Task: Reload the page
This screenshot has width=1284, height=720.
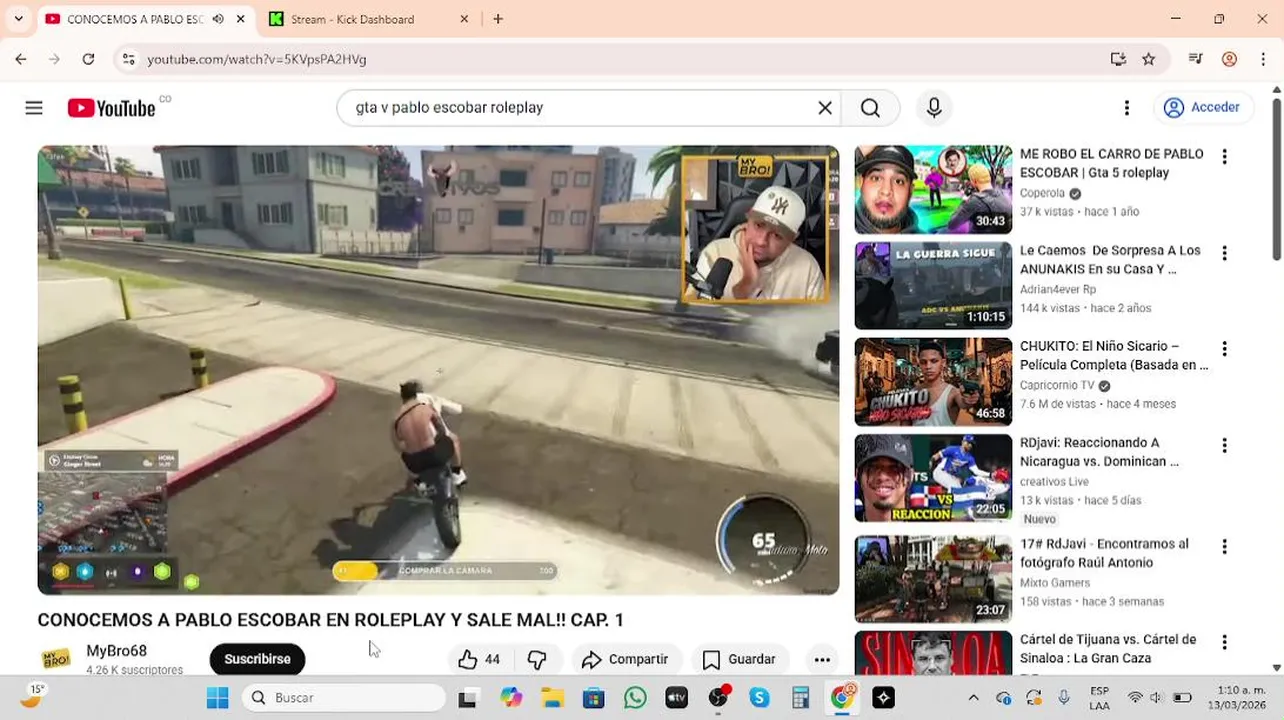Action: [x=88, y=59]
